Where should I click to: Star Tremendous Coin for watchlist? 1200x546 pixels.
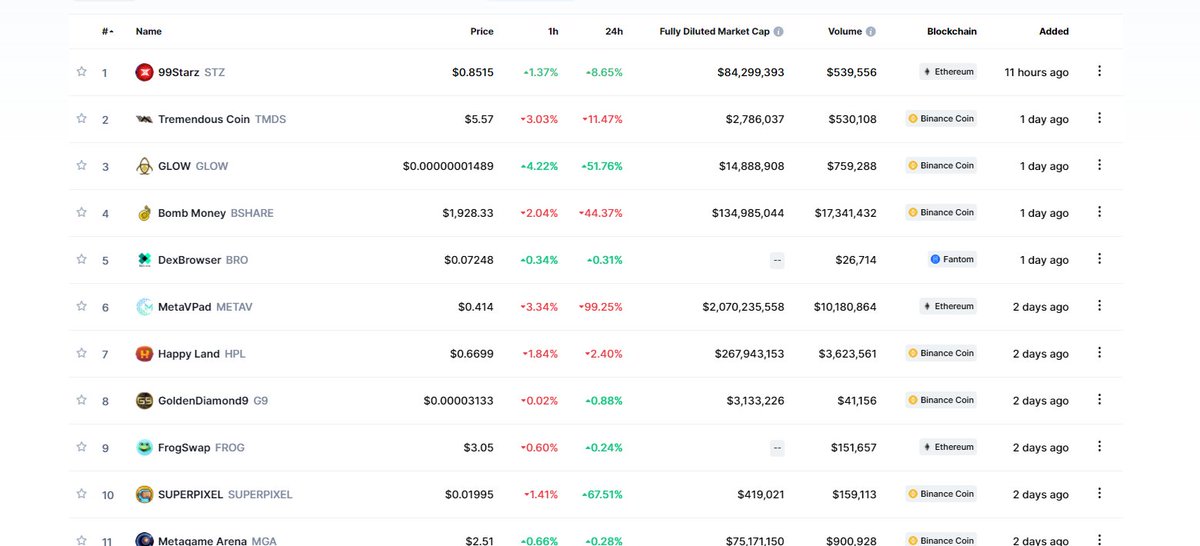pos(82,118)
